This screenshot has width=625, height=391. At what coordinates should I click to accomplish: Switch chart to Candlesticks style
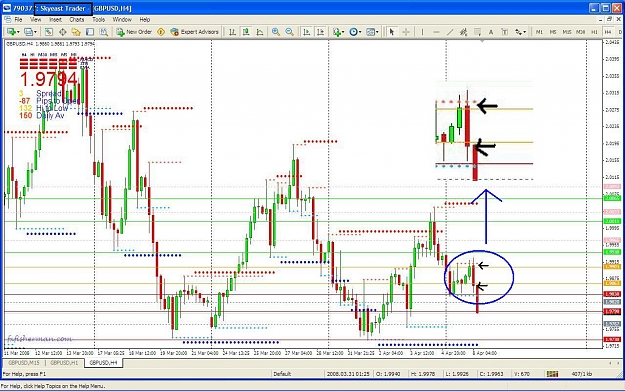(246, 32)
